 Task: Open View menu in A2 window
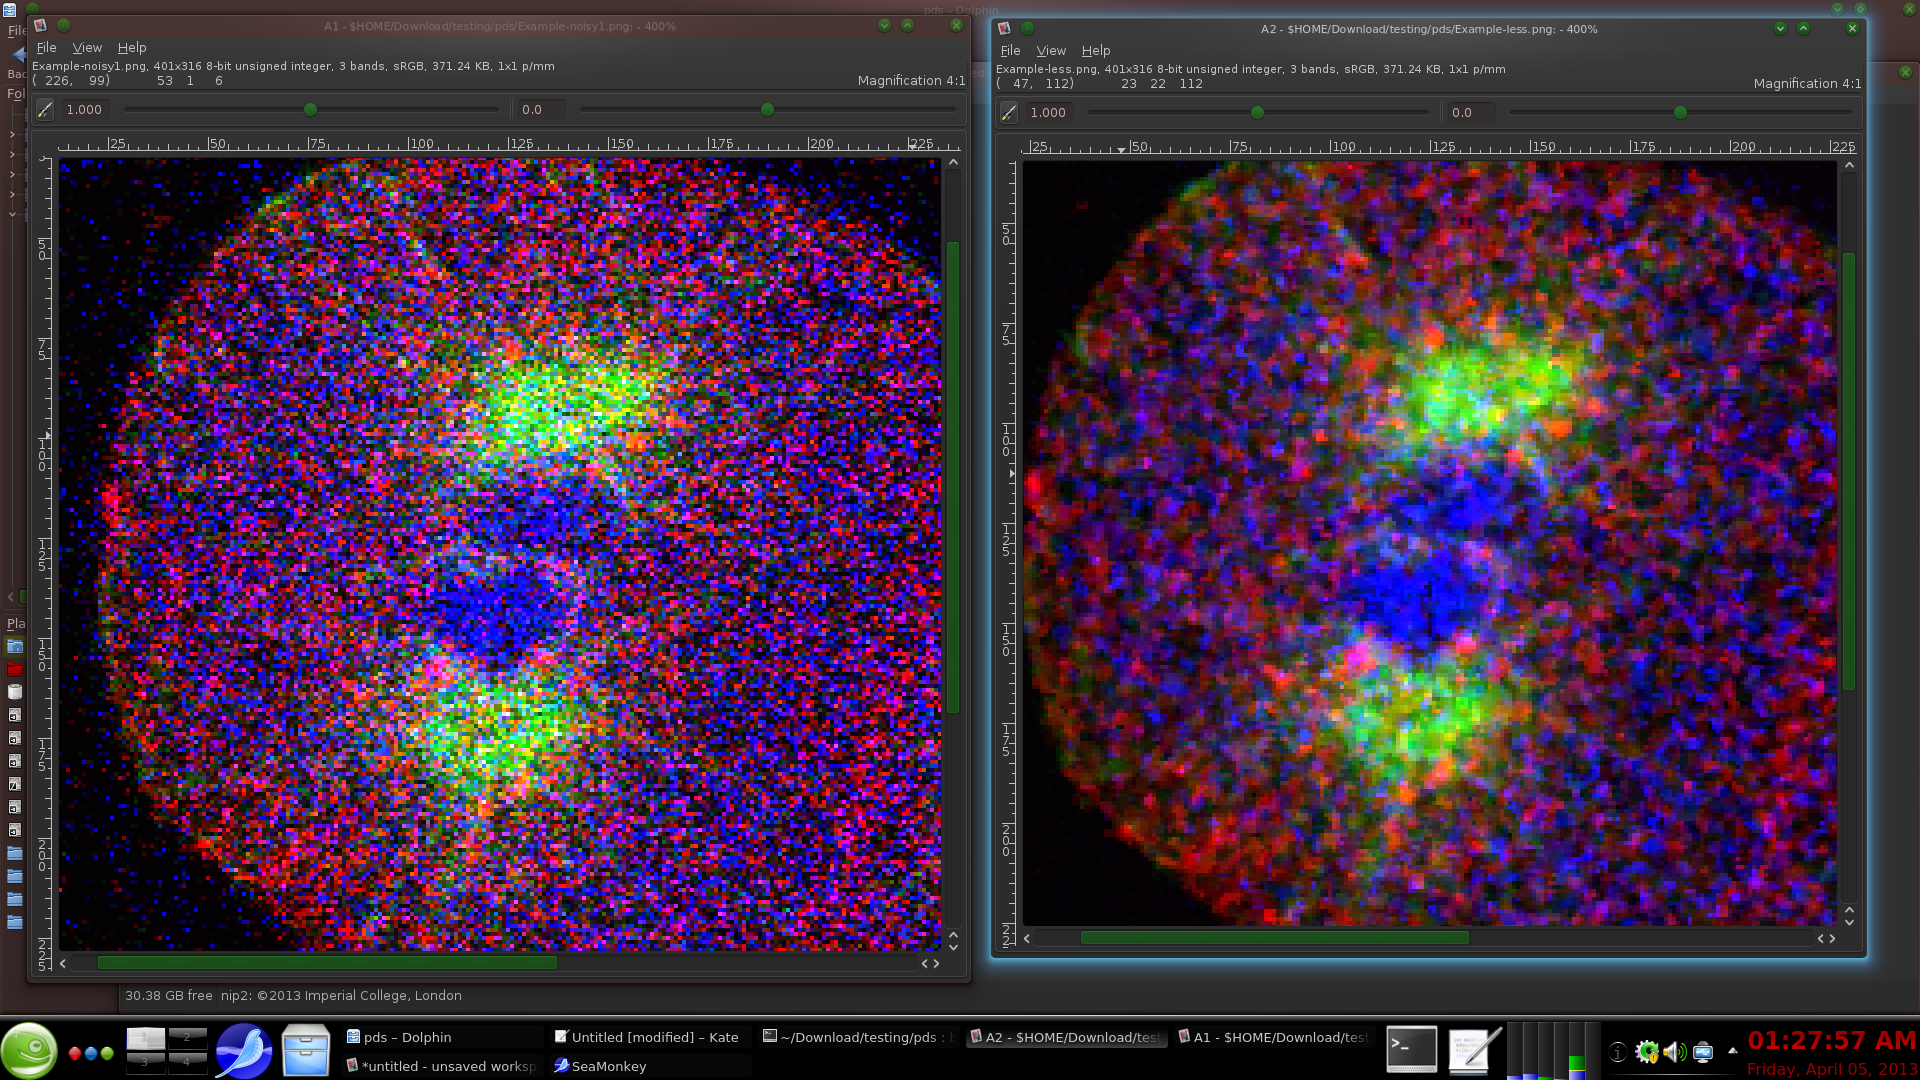1051,50
